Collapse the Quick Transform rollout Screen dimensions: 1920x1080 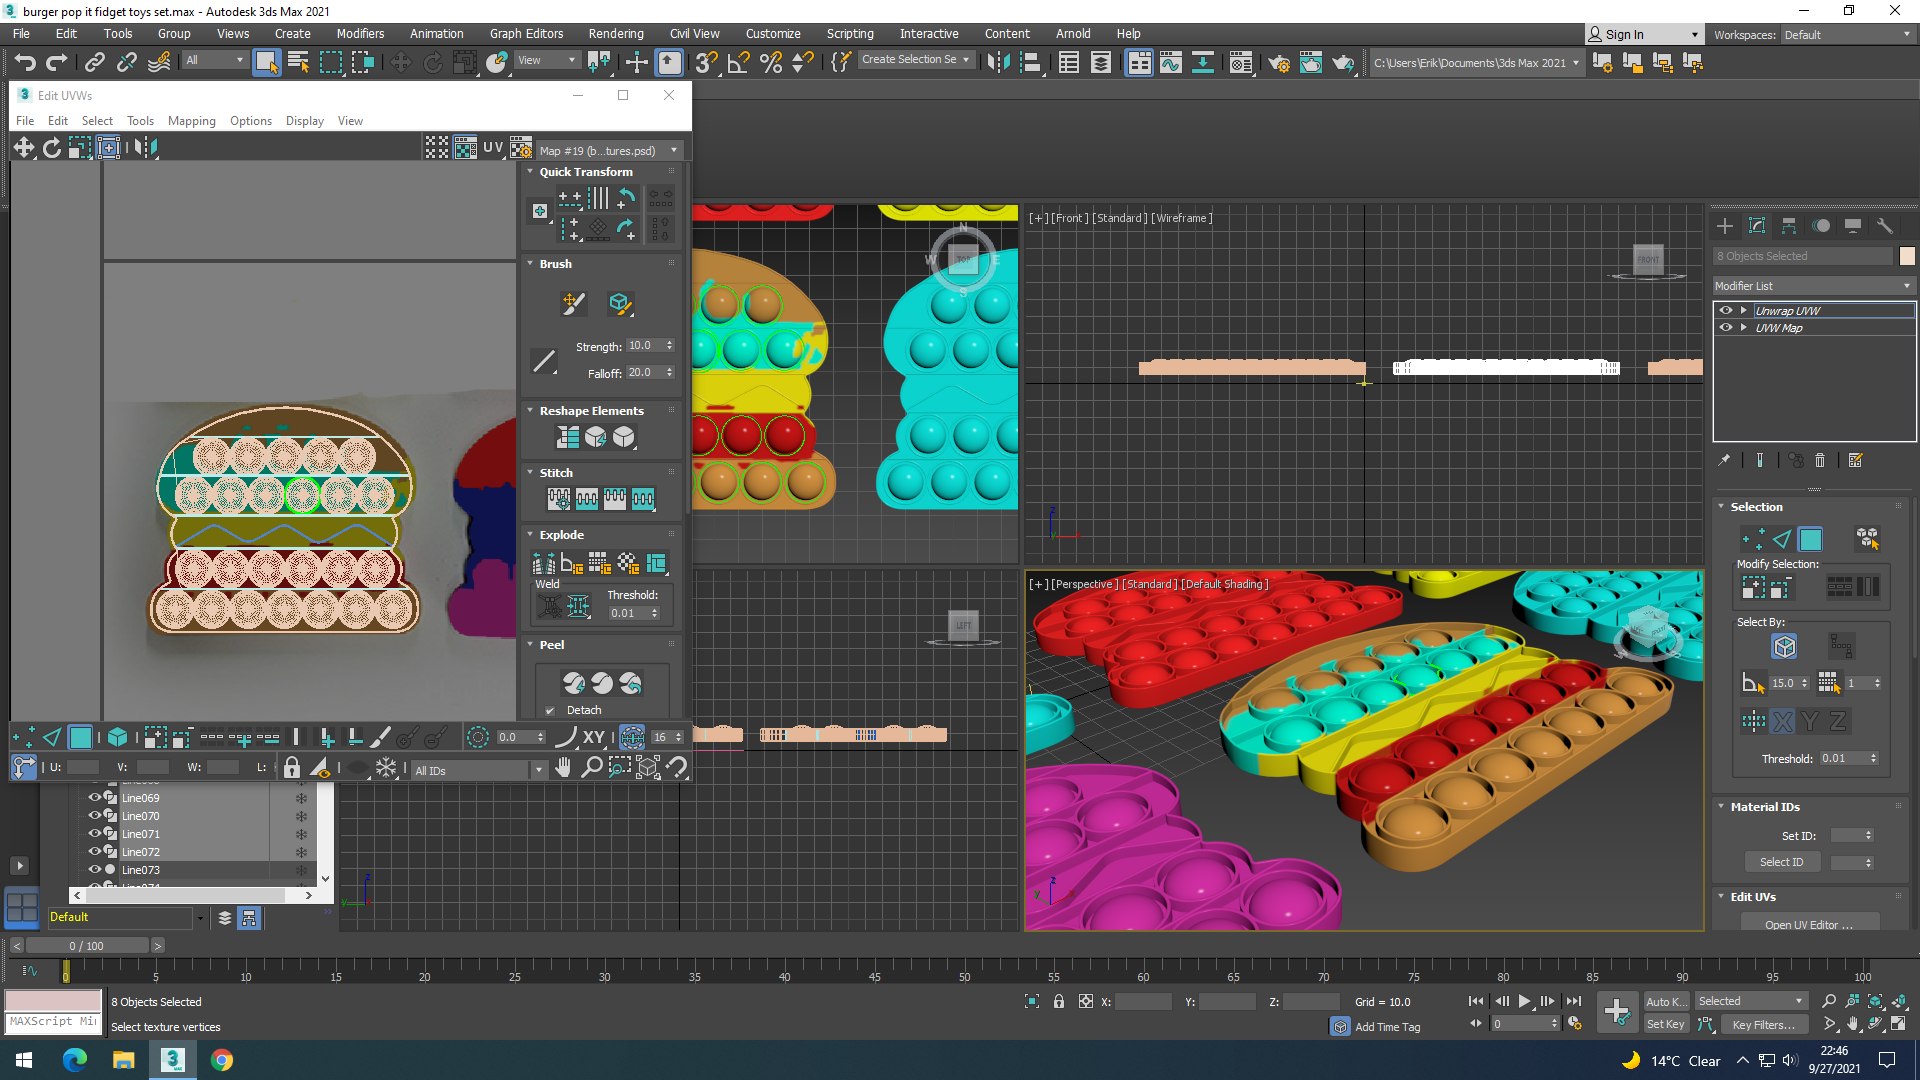pos(586,172)
